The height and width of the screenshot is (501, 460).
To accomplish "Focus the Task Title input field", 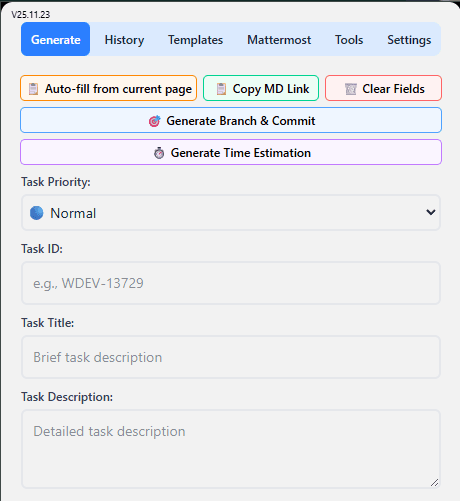I will point(231,357).
